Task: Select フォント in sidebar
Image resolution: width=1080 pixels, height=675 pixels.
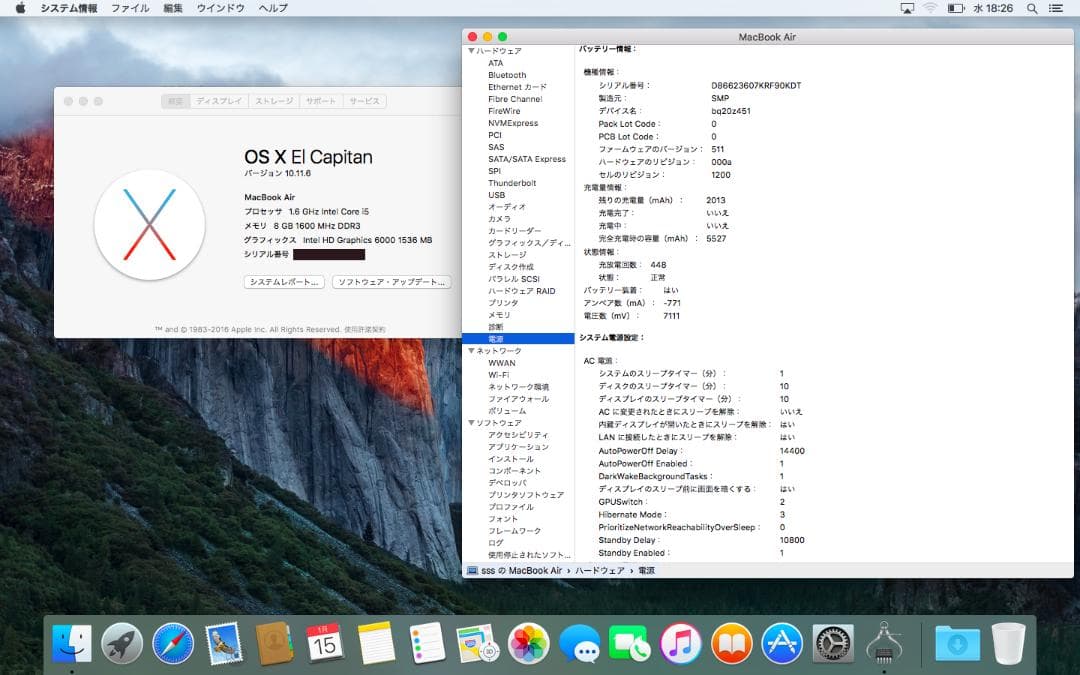Action: 503,519
